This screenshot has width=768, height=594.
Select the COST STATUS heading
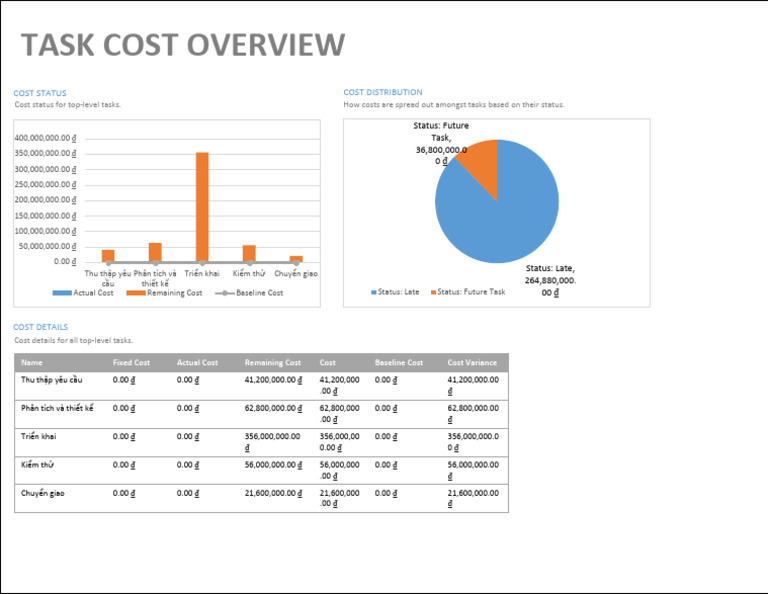(40, 93)
